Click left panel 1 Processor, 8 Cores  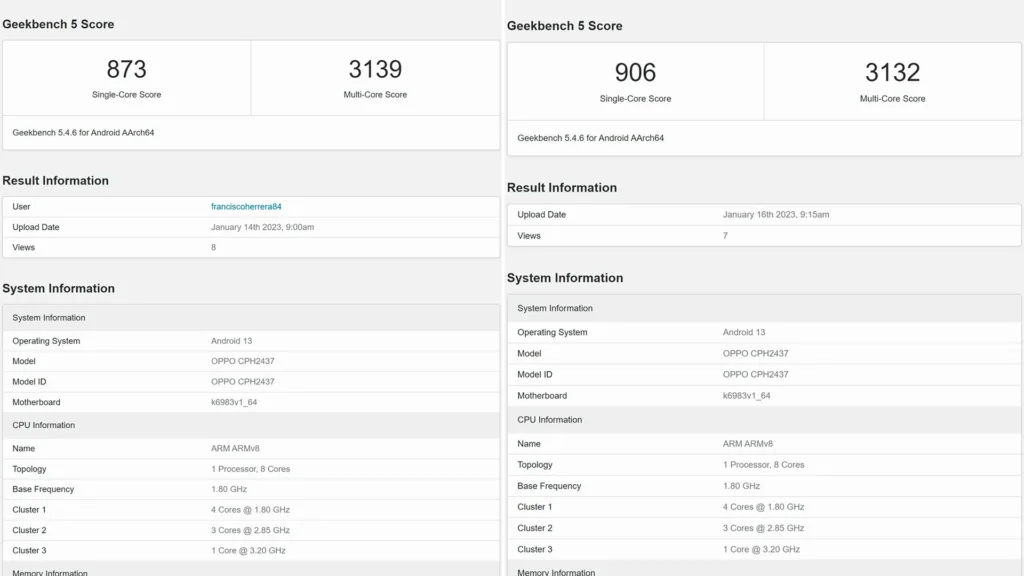pyautogui.click(x=250, y=469)
